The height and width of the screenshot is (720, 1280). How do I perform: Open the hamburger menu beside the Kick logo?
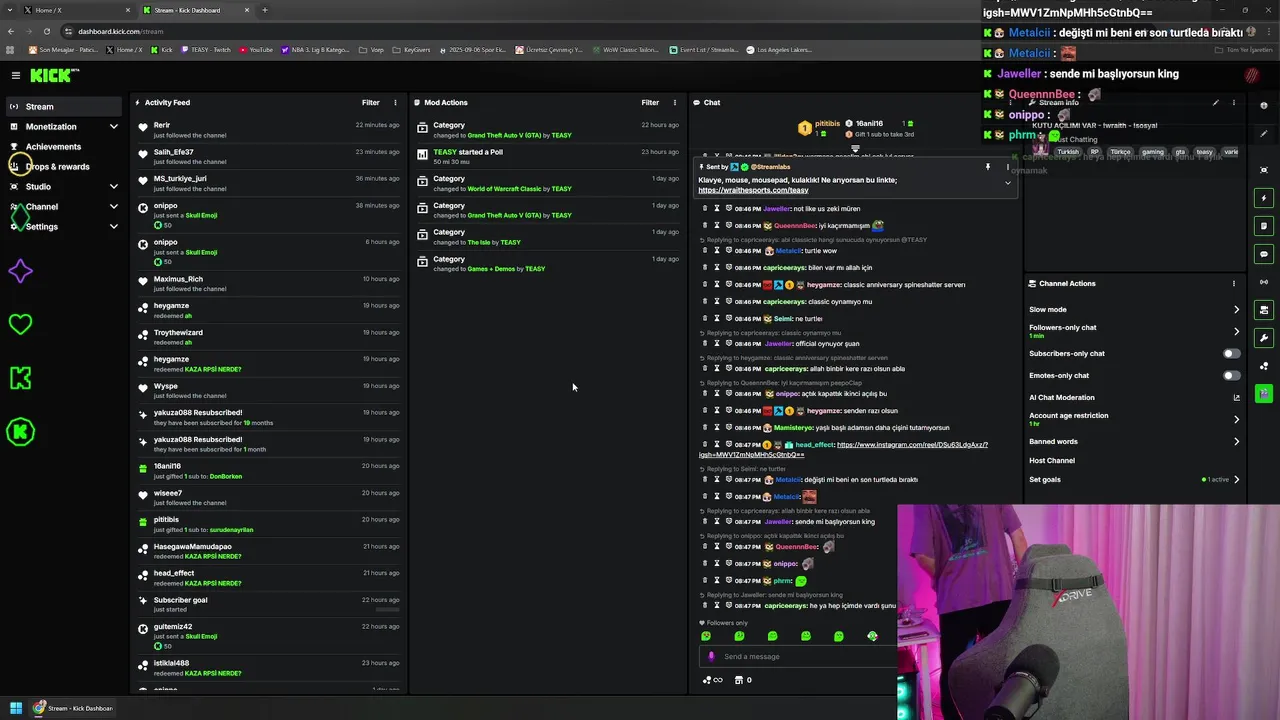[x=15, y=75]
